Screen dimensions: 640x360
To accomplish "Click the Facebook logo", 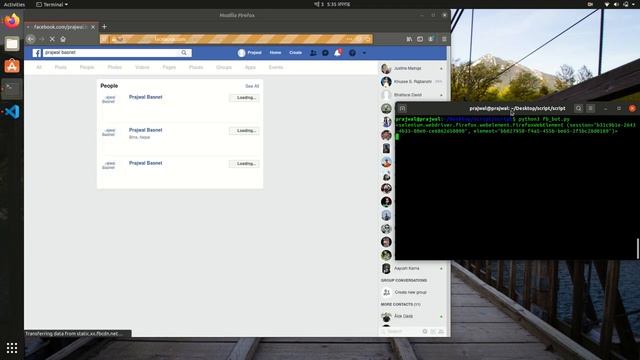I will pyautogui.click(x=37, y=53).
